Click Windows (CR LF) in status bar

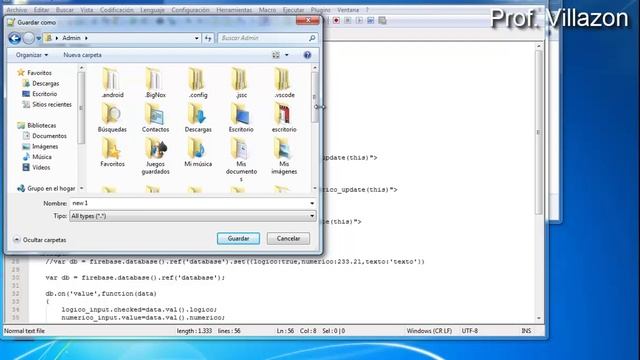point(429,331)
